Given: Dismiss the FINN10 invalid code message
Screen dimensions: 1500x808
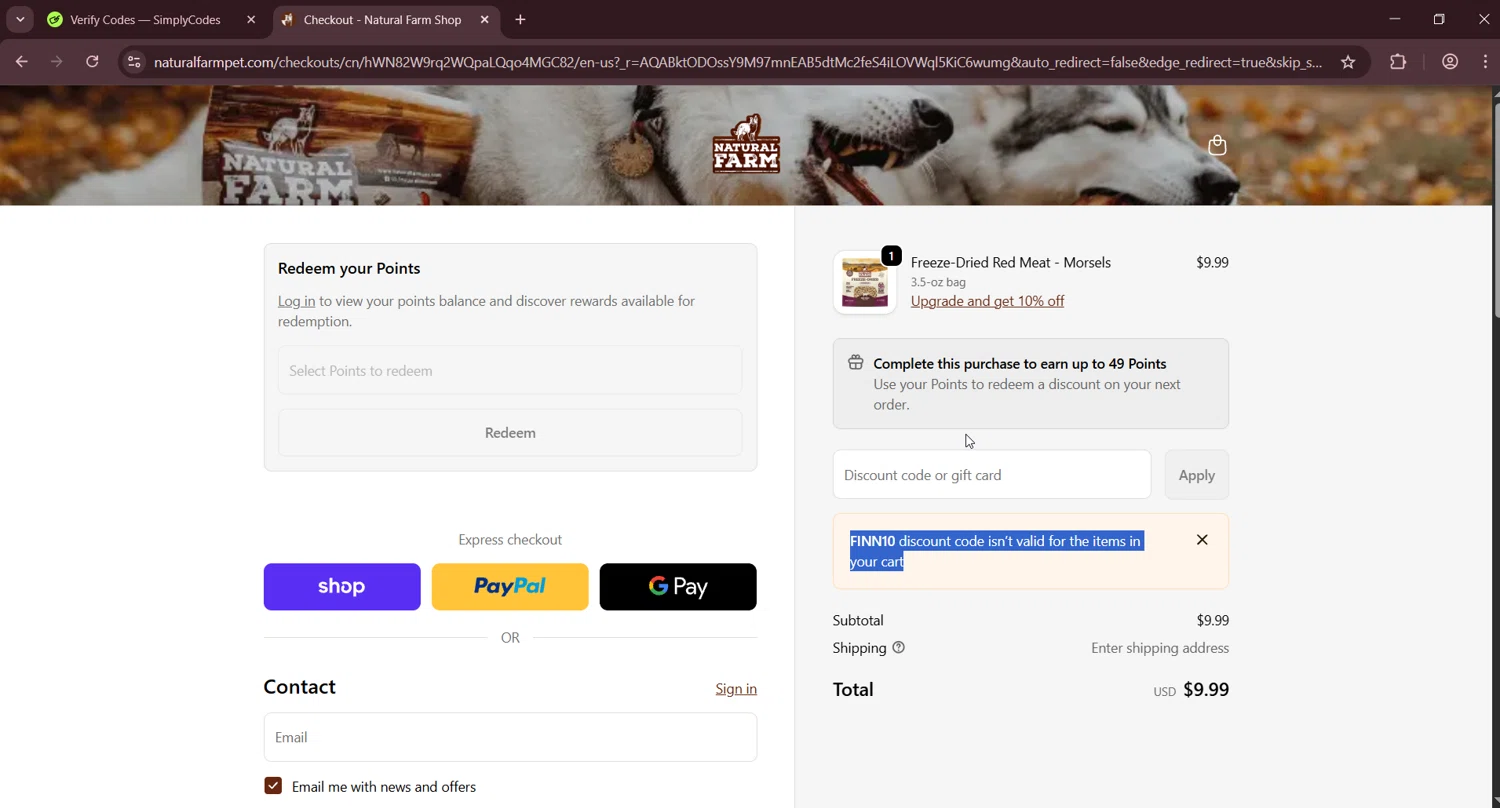Looking at the screenshot, I should [x=1202, y=540].
